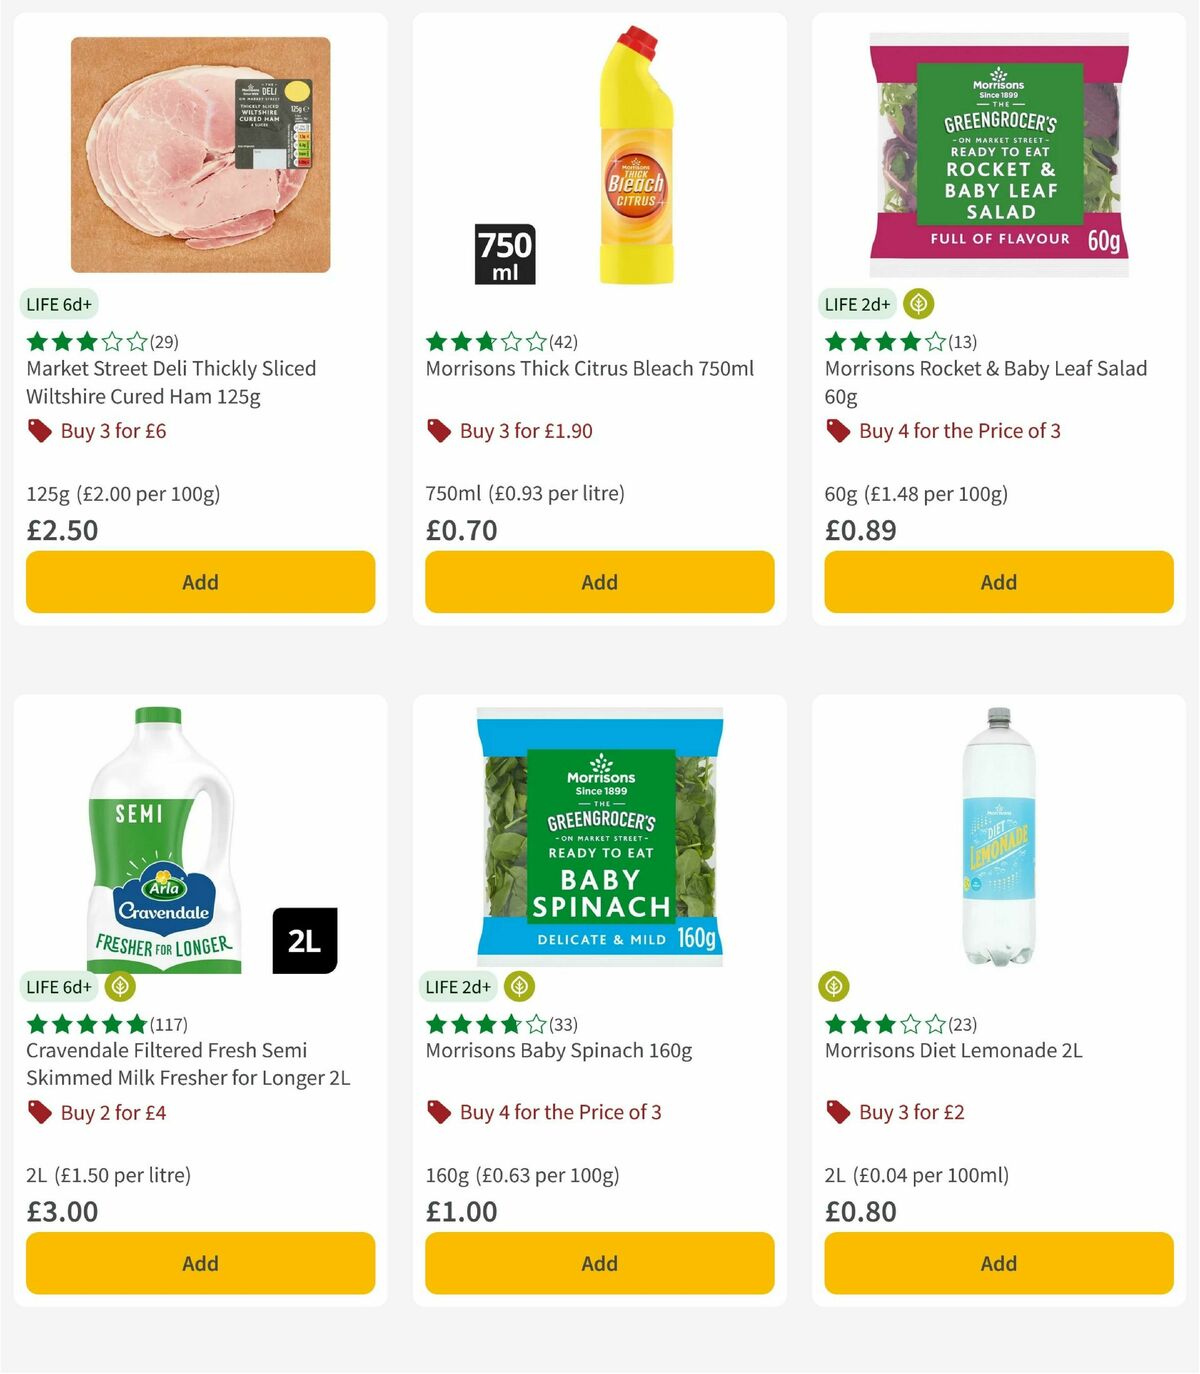Add Wiltshire Cured Ham to basket
Viewport: 1200px width, 1374px height.
(x=200, y=581)
